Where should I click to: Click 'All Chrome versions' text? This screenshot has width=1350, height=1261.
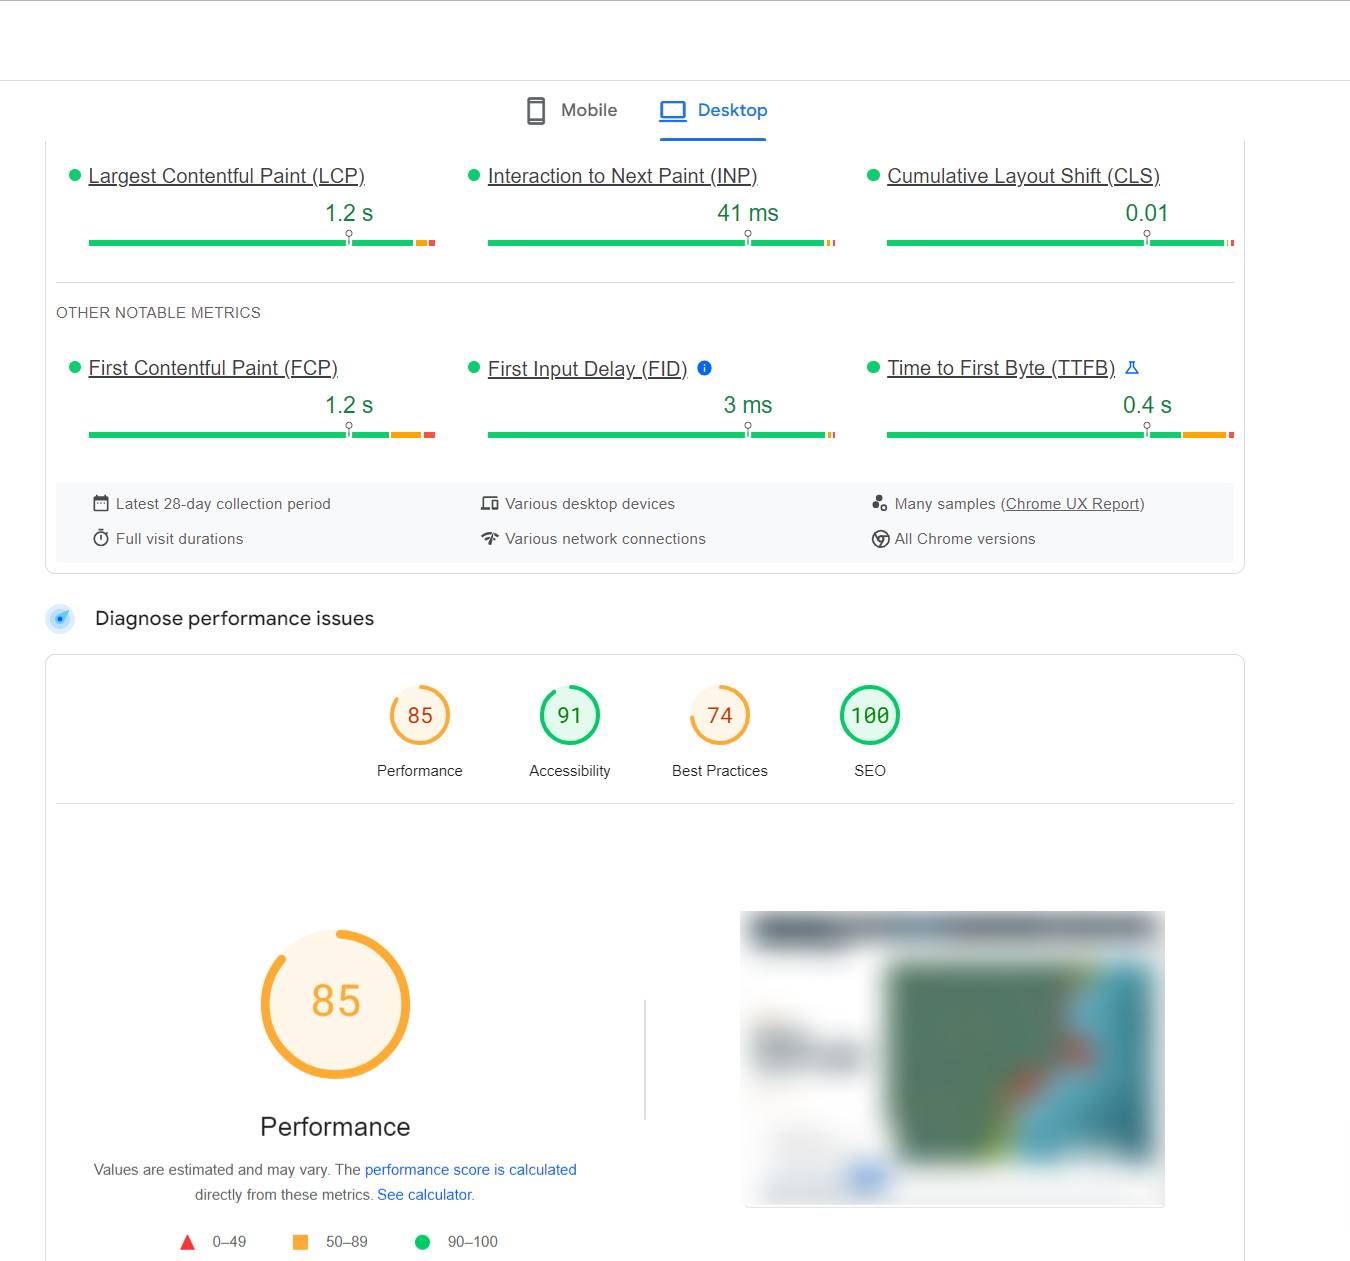[965, 539]
